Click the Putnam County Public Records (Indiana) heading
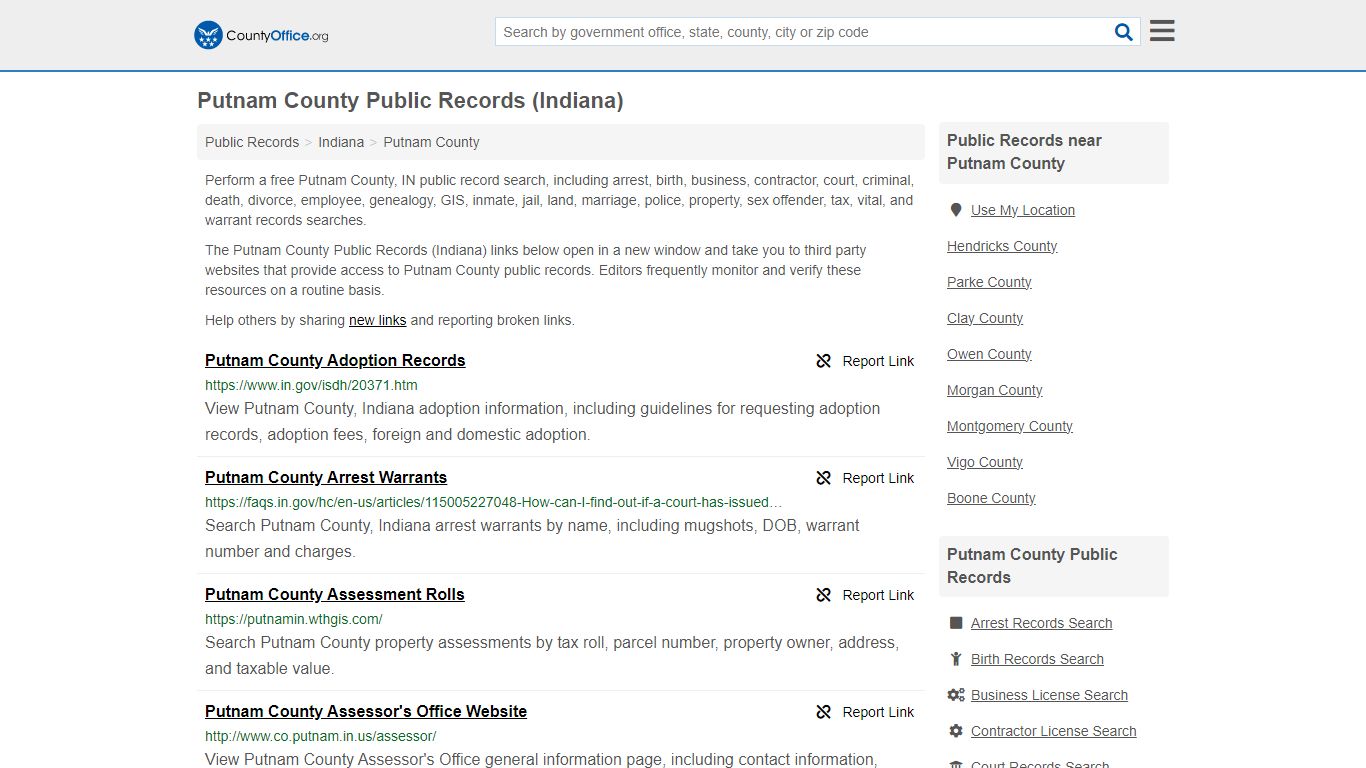The height and width of the screenshot is (768, 1366). click(410, 101)
